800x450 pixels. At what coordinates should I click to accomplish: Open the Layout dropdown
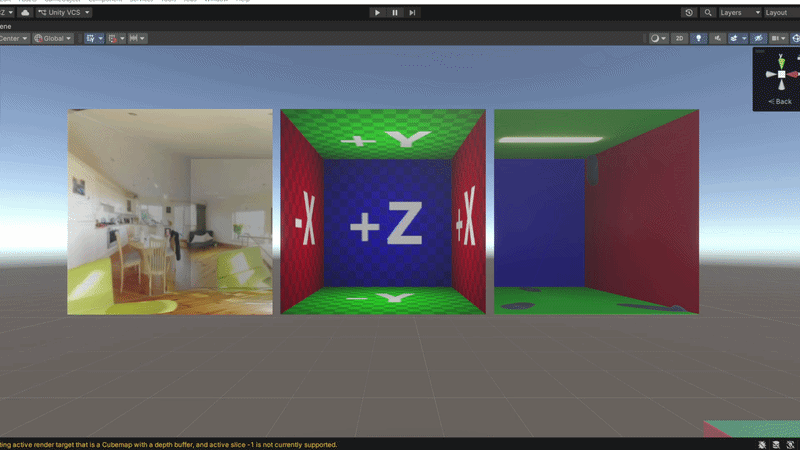[x=781, y=12]
